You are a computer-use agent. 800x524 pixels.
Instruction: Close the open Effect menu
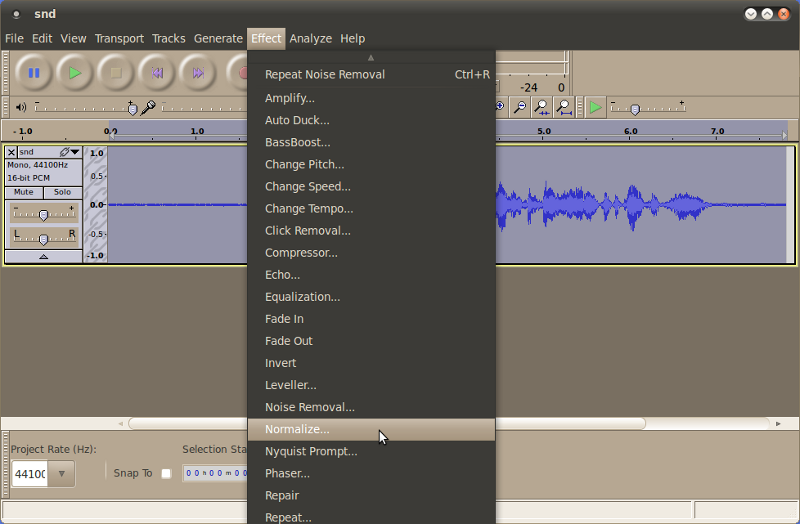[266, 39]
